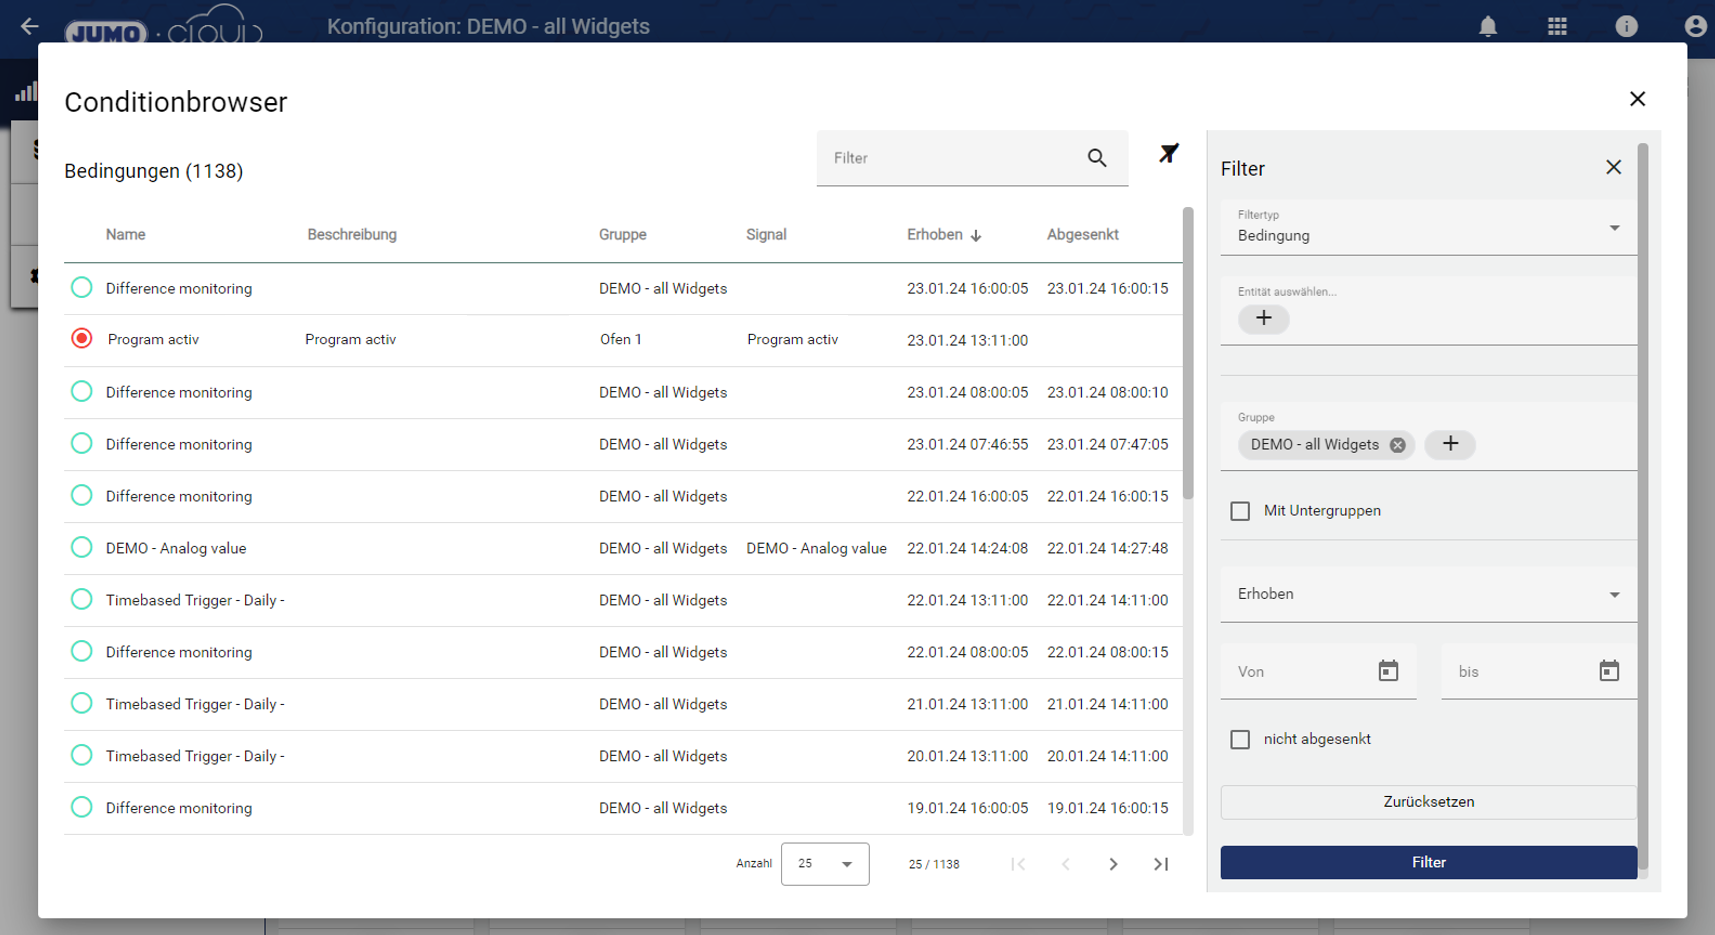Remove the DEMO - all Widgets group chip

[x=1397, y=445]
